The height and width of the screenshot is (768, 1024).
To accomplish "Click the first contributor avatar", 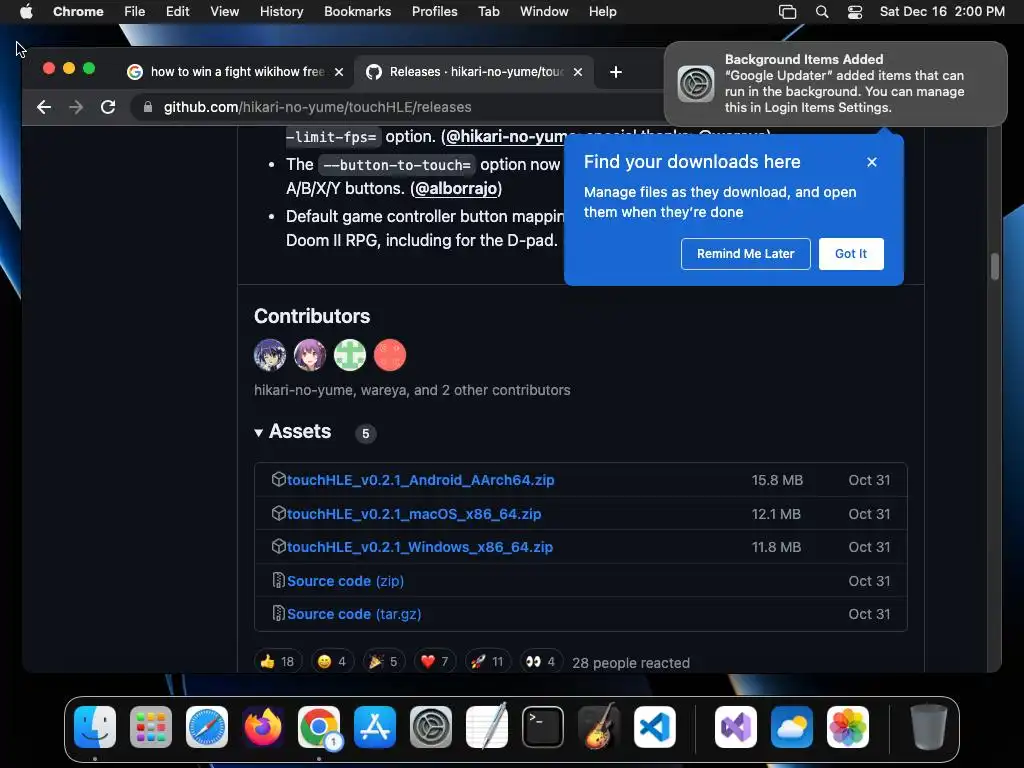I will (x=270, y=355).
